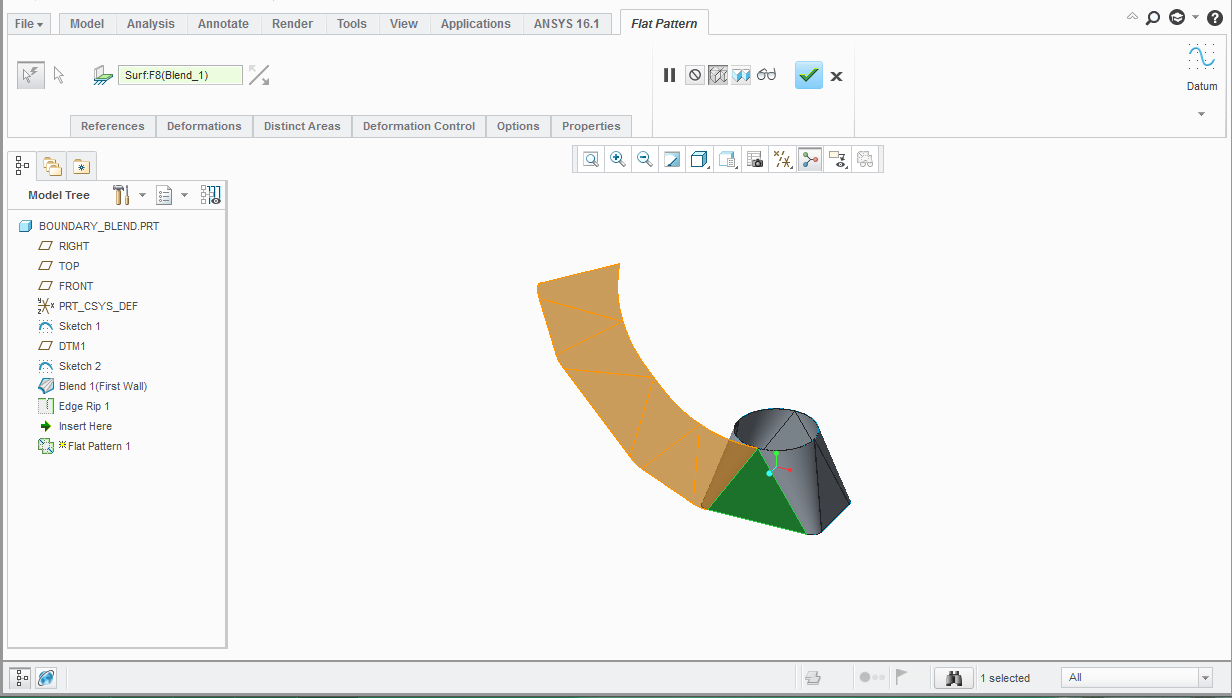Minimize the ribbon with the caret icon

(x=1132, y=17)
